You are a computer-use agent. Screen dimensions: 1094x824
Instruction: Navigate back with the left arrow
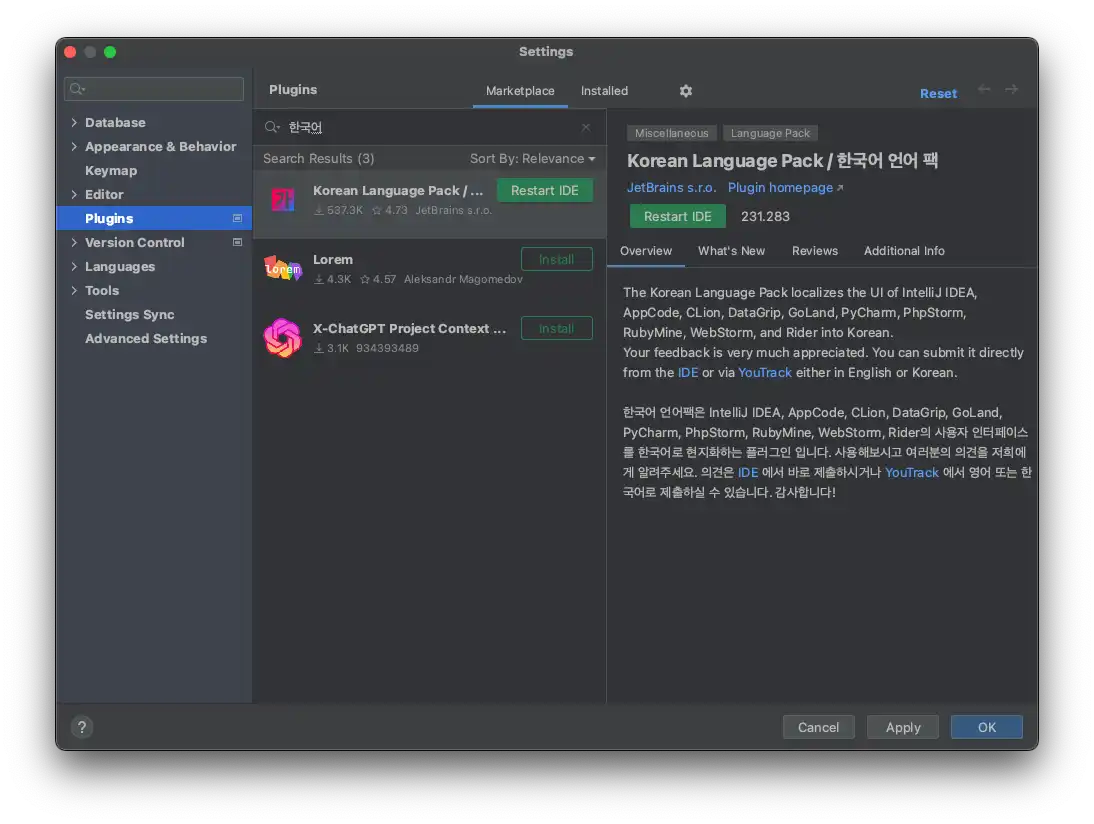984,89
